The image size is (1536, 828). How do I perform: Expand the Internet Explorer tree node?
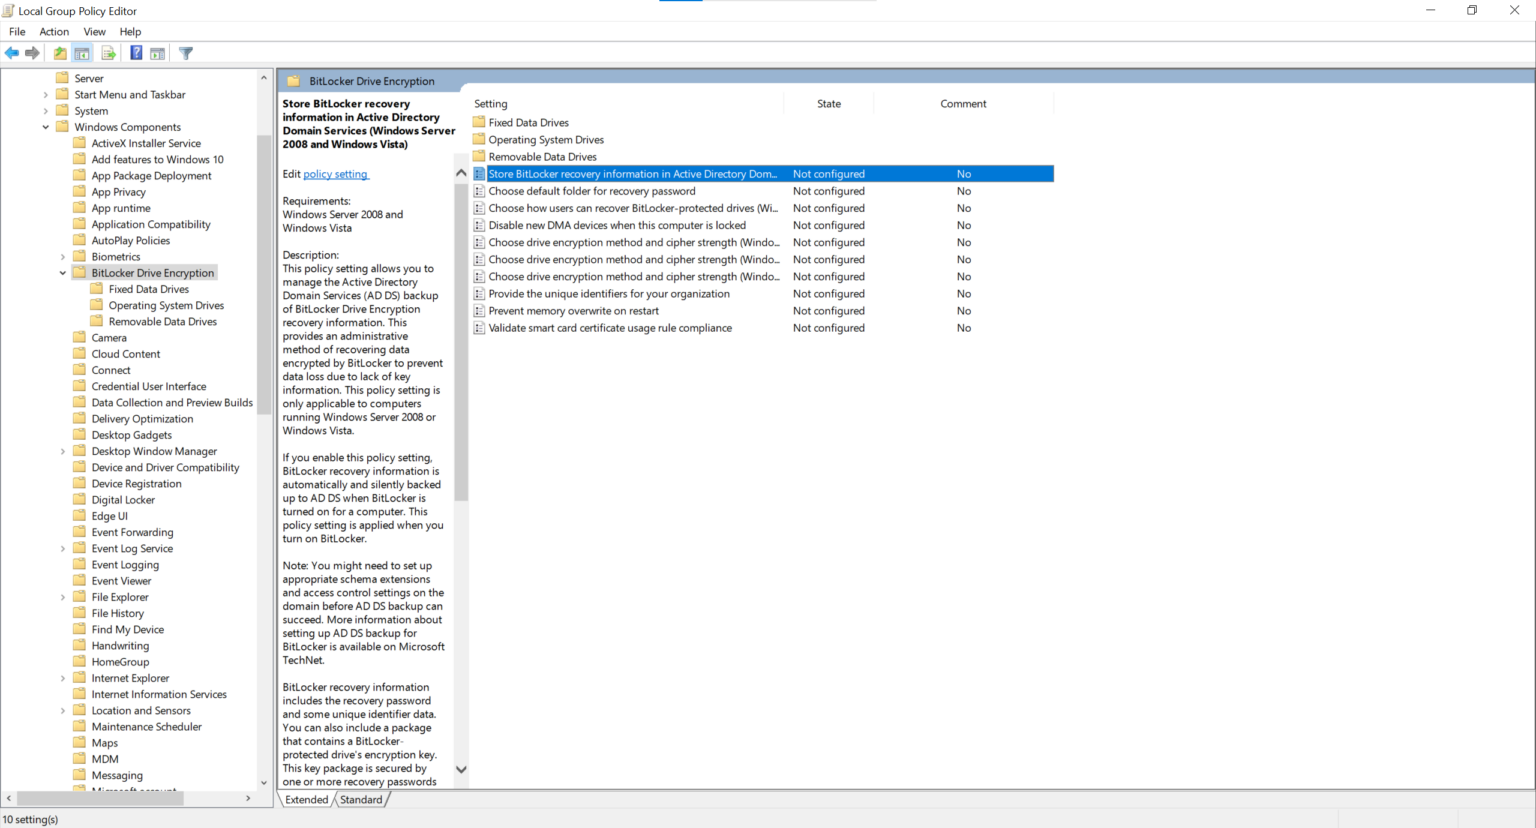(x=62, y=677)
